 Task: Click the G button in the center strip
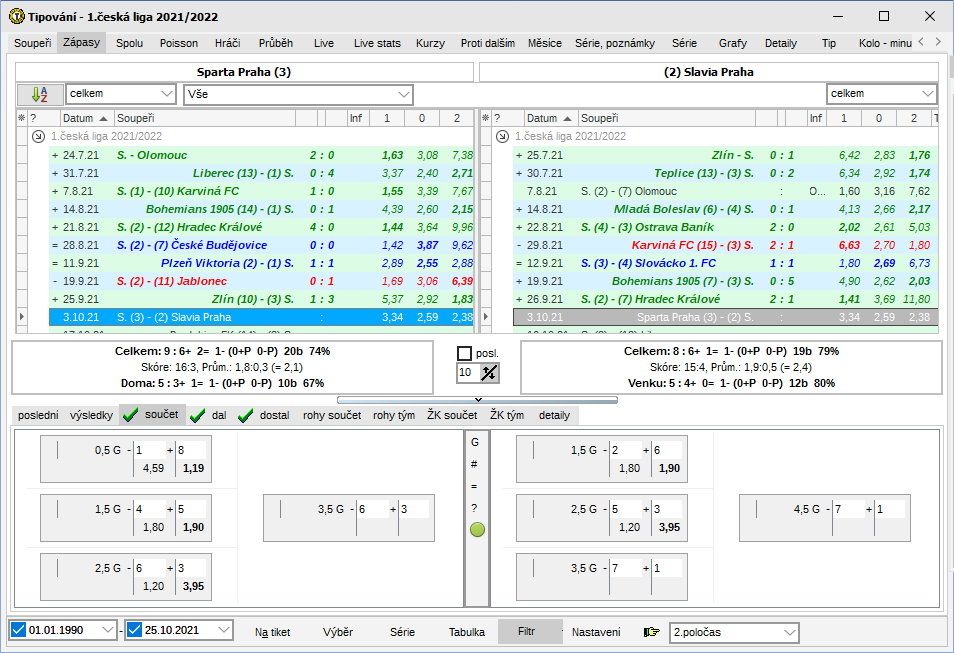pos(475,442)
